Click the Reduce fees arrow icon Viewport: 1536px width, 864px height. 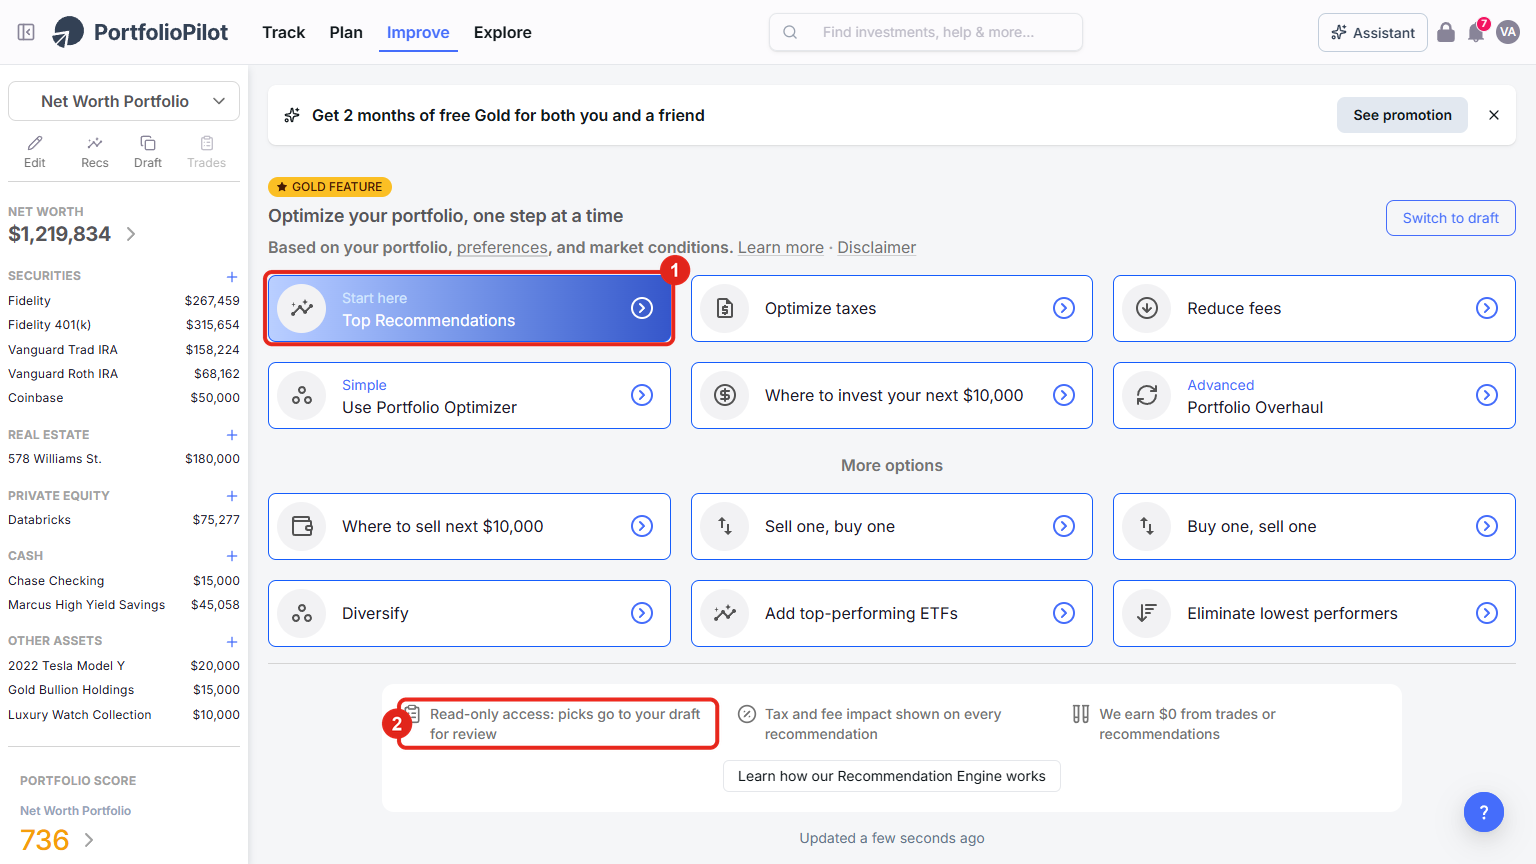(1487, 308)
